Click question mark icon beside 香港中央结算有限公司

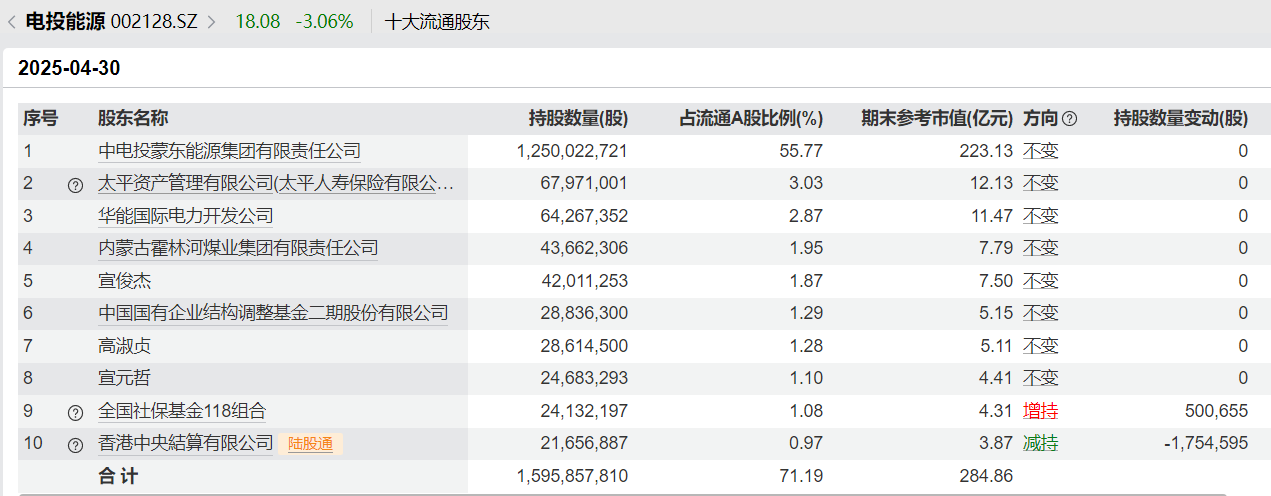coord(75,445)
